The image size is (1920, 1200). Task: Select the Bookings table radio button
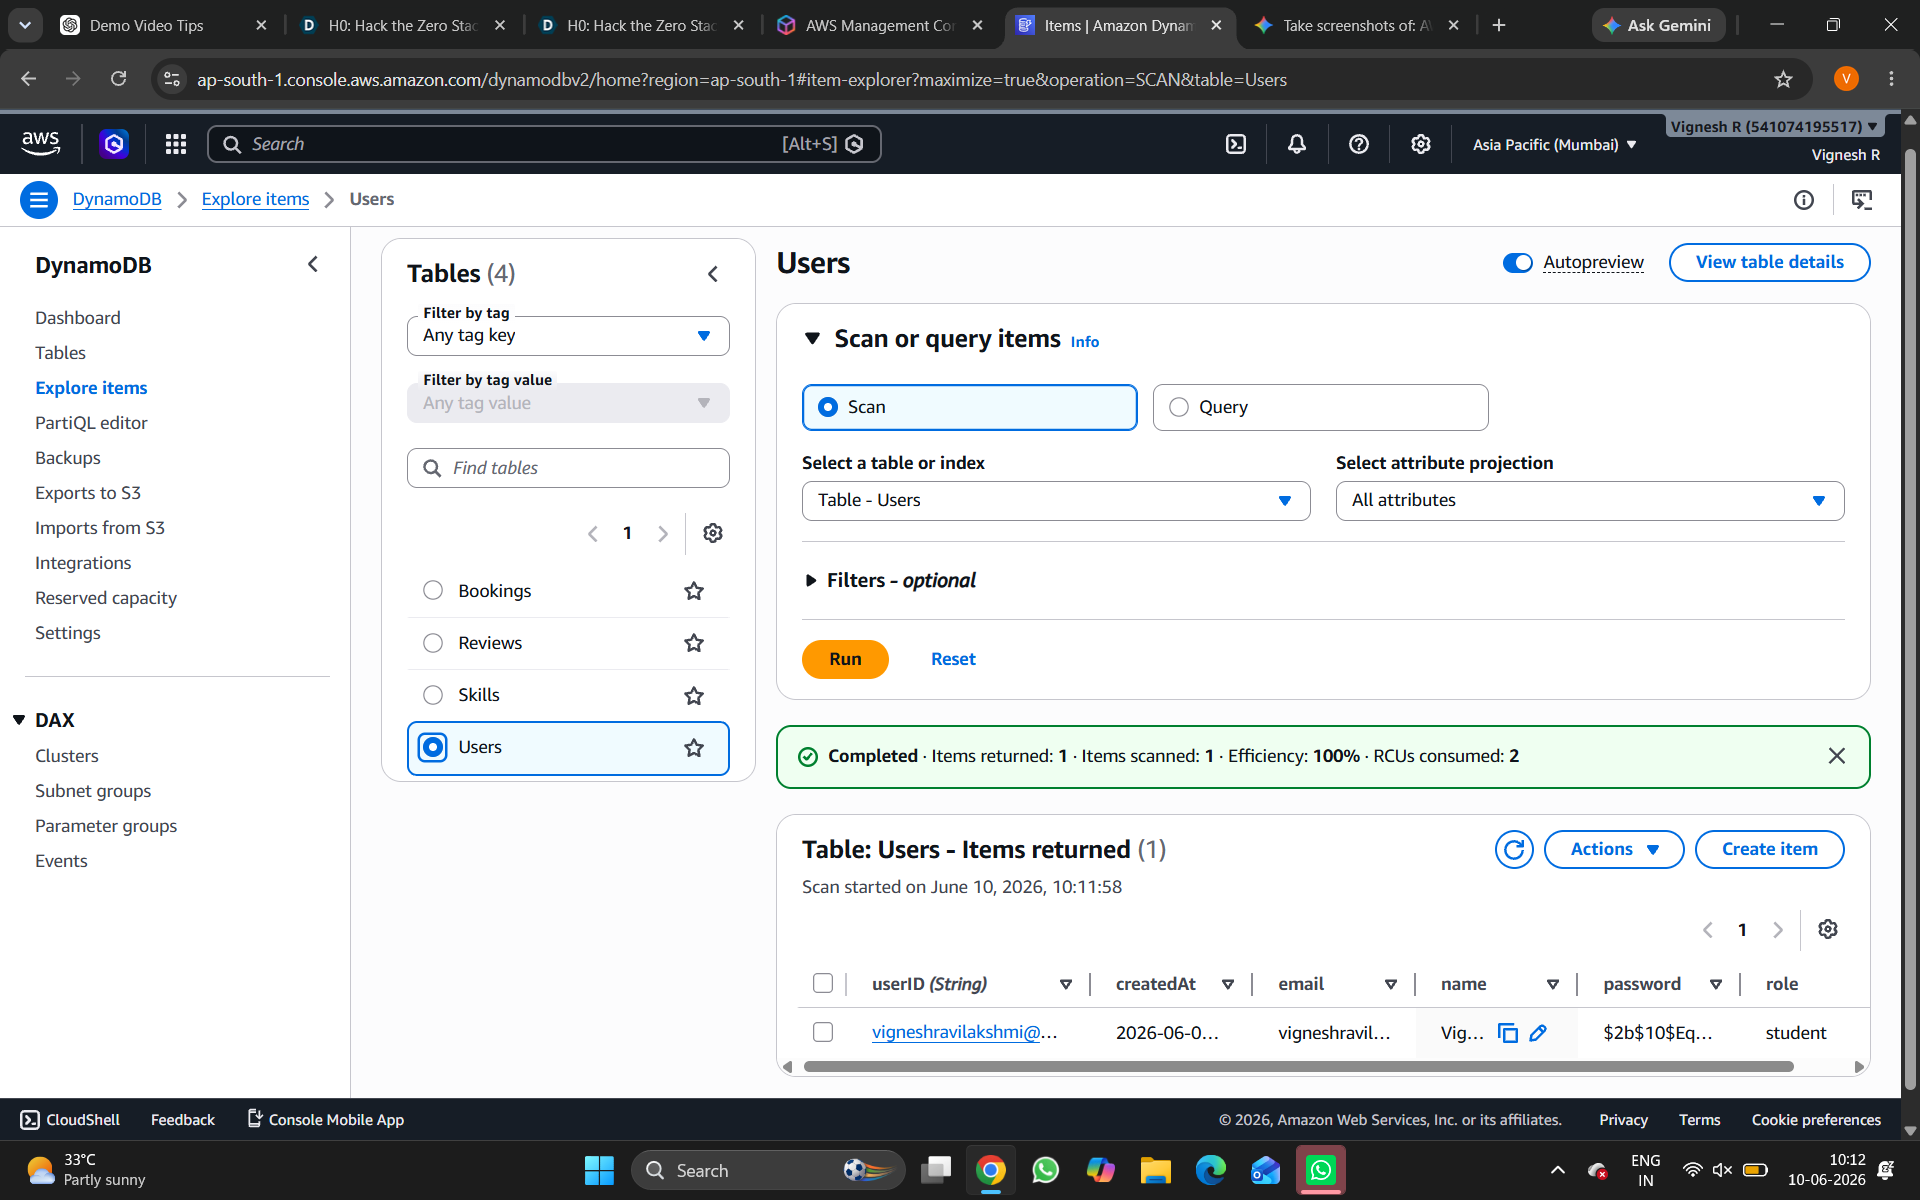(x=433, y=591)
